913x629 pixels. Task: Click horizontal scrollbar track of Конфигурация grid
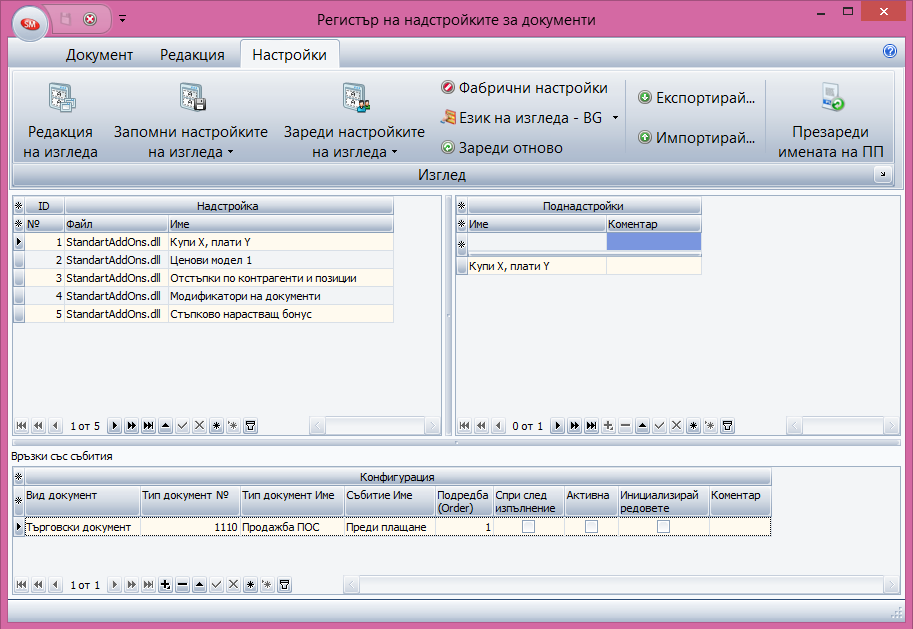click(x=621, y=584)
